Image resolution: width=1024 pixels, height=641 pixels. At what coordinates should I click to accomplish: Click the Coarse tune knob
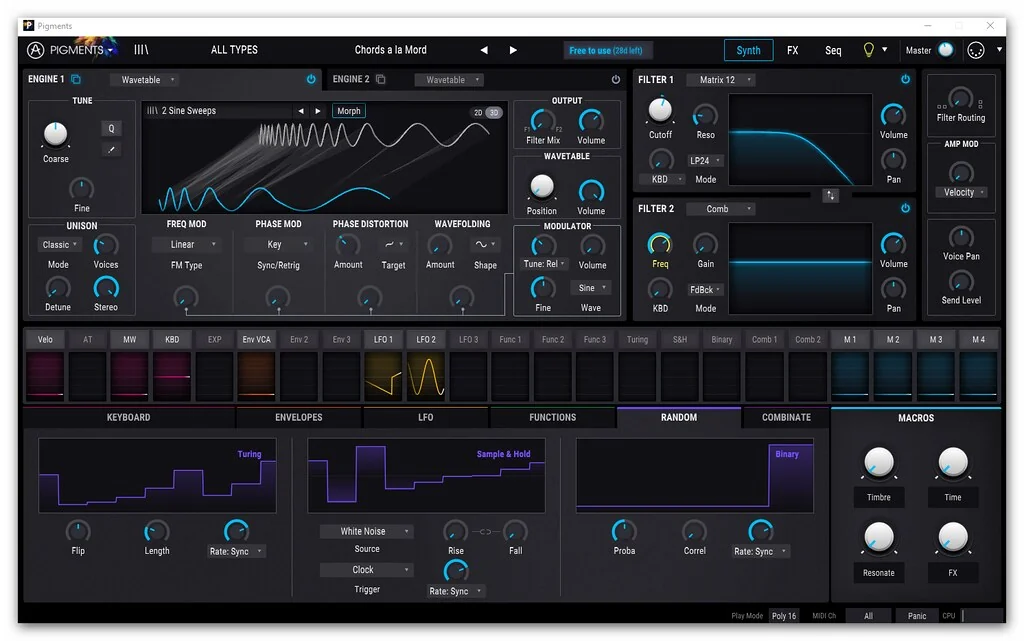56,134
